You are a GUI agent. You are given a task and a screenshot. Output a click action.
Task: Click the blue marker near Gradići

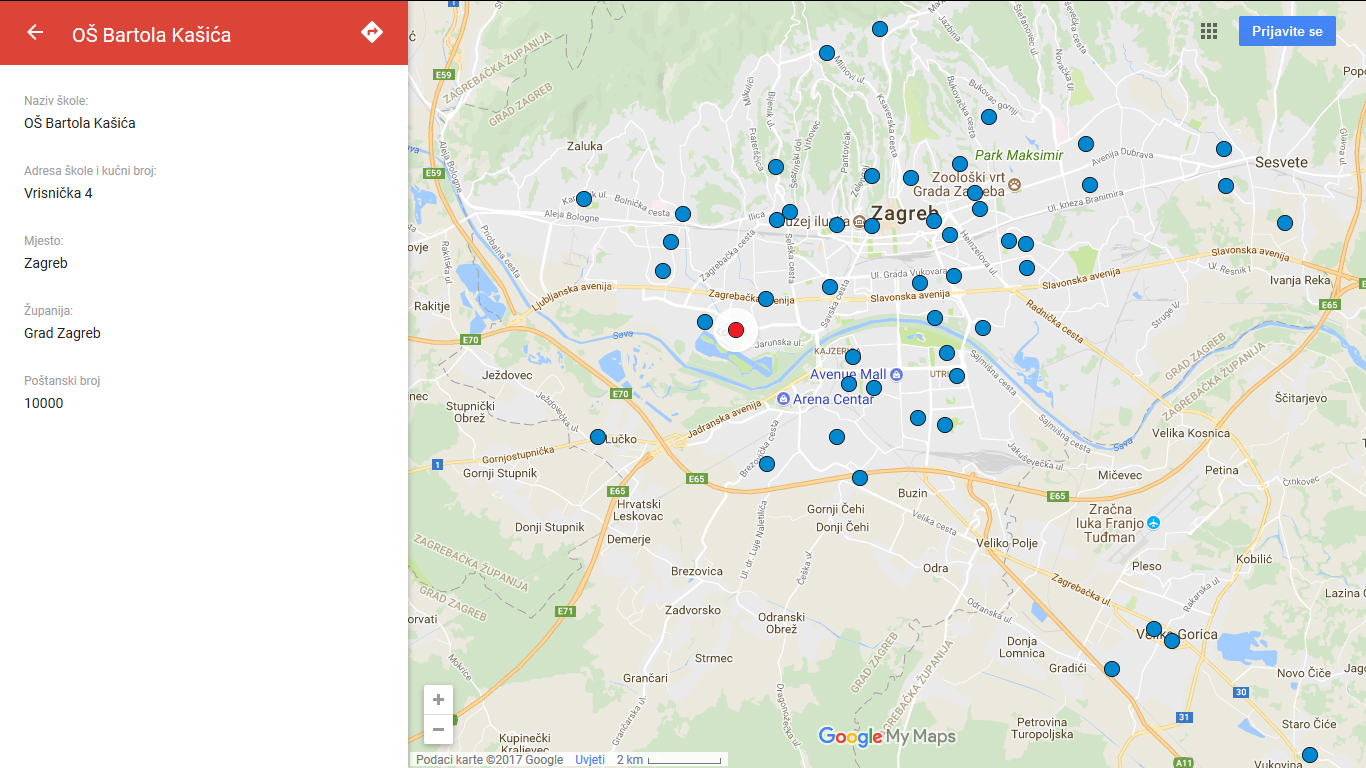[x=1112, y=669]
